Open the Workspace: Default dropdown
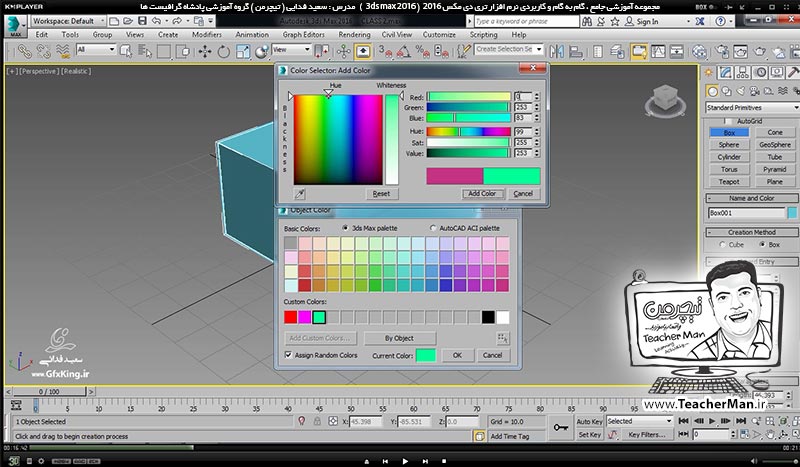Screen dimensions: 800x467 click(x=68, y=21)
